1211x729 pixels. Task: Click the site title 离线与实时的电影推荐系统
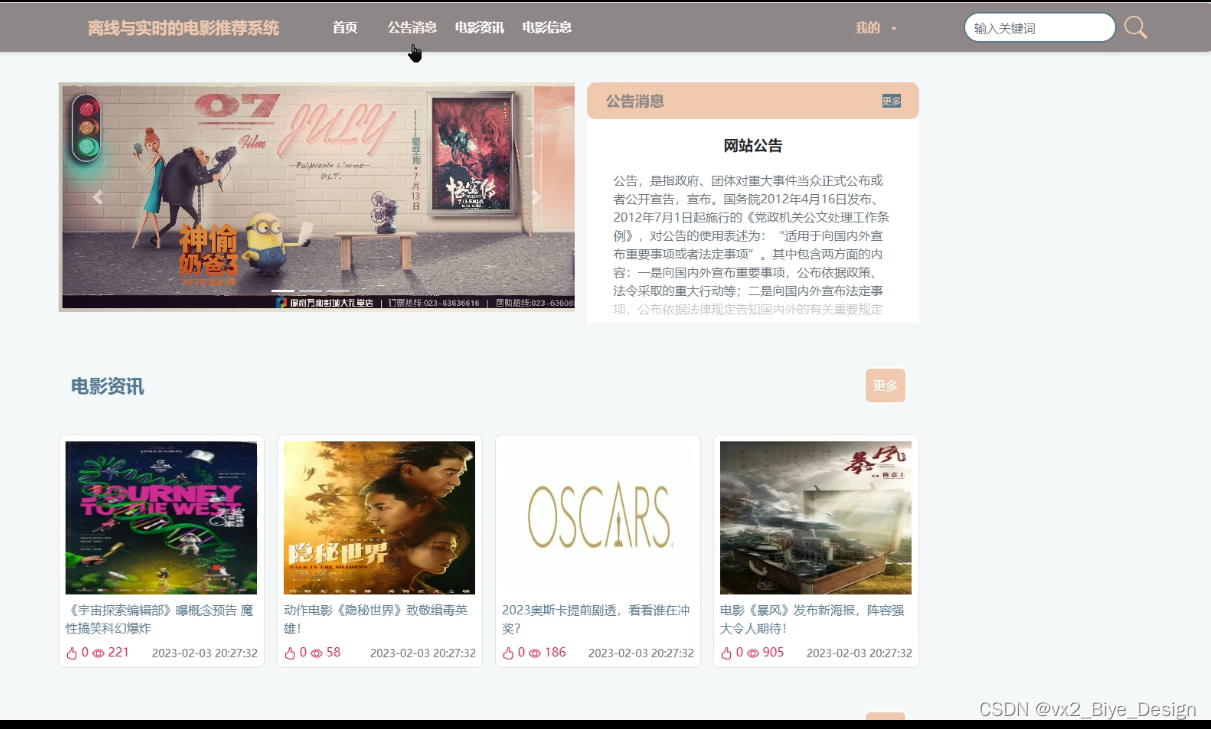(183, 28)
